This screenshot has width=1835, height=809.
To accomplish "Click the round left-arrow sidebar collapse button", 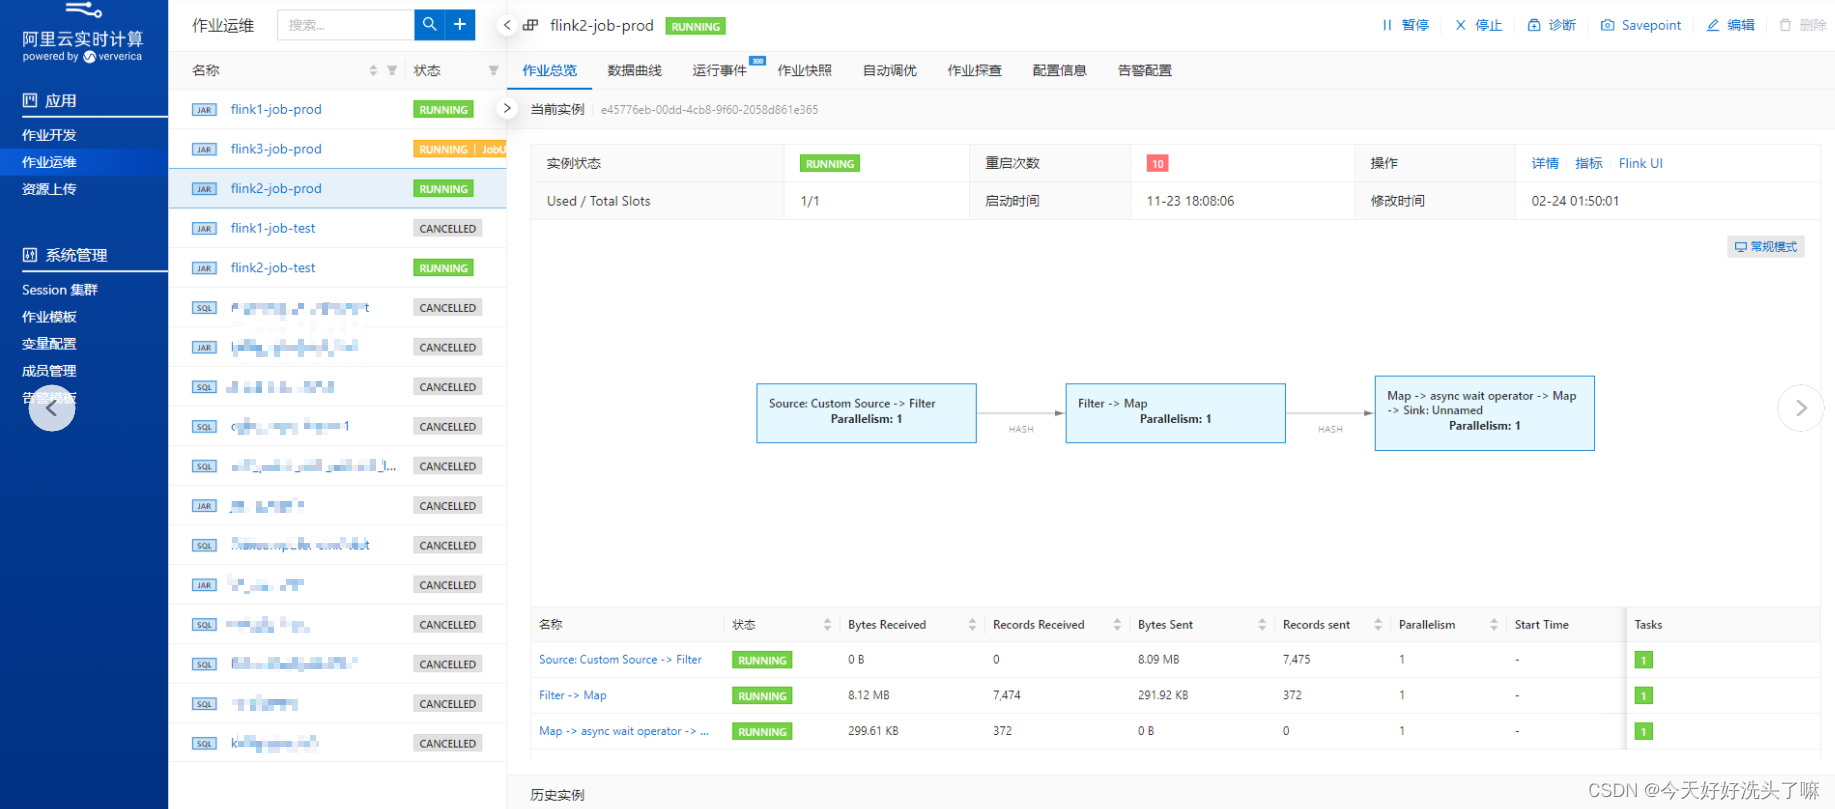I will [x=52, y=408].
